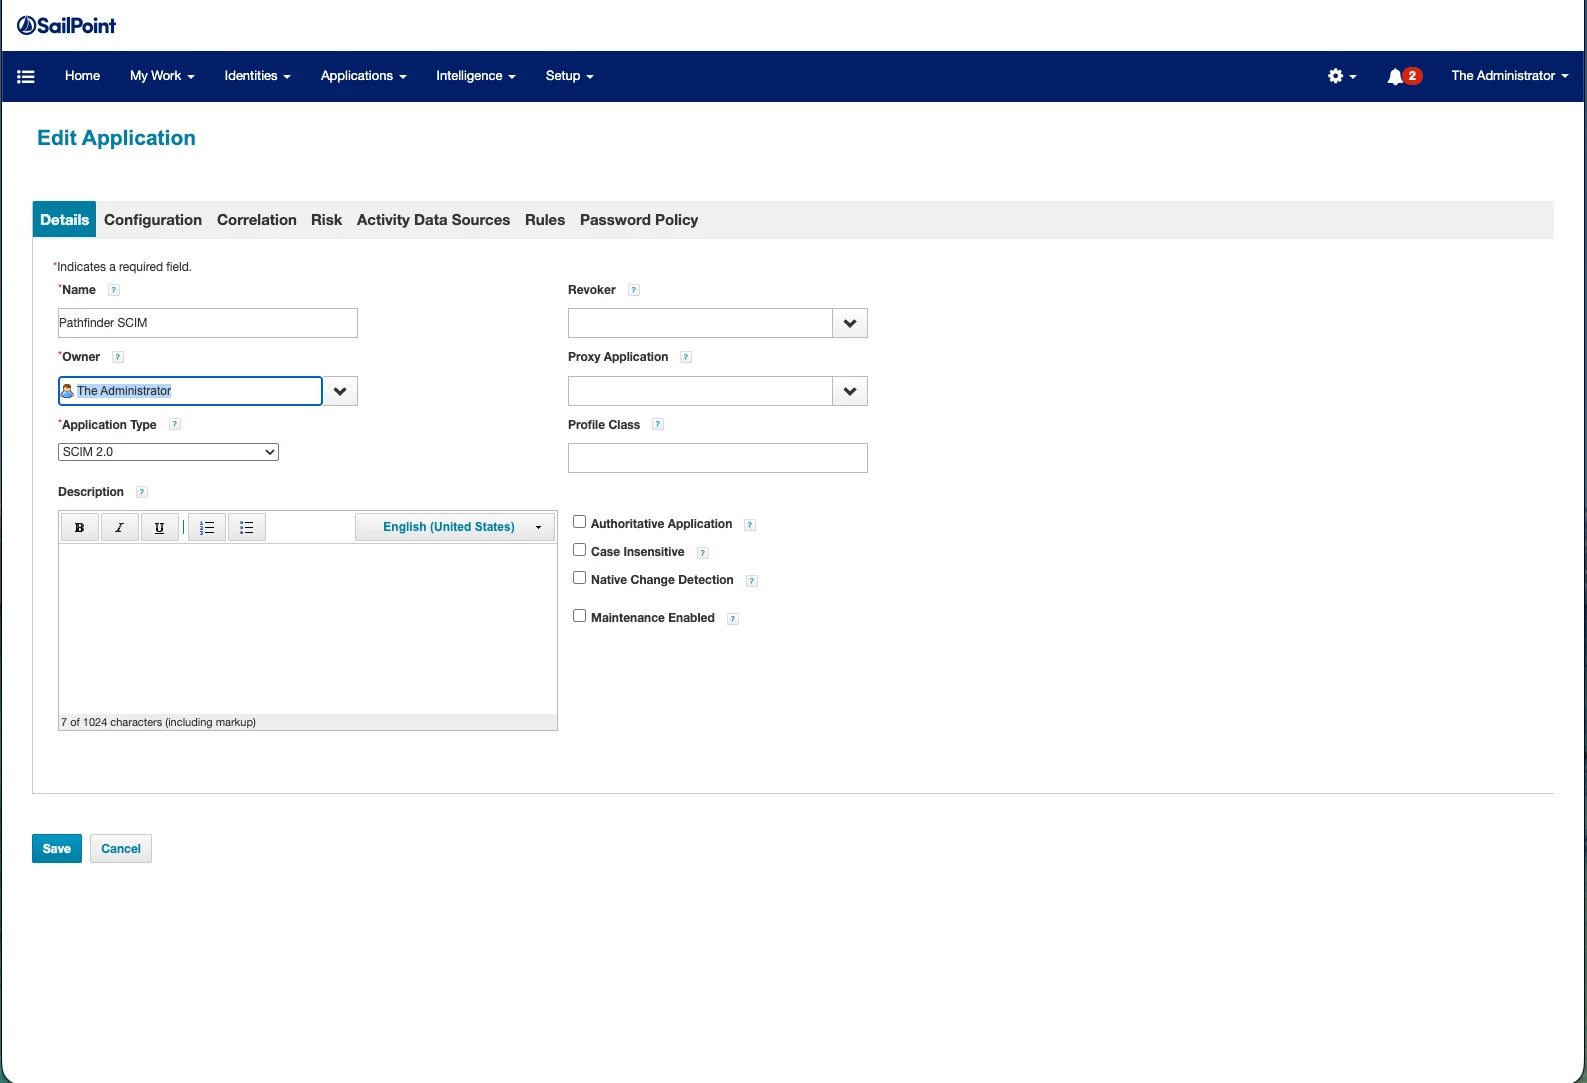Click the Cancel button

point(121,849)
